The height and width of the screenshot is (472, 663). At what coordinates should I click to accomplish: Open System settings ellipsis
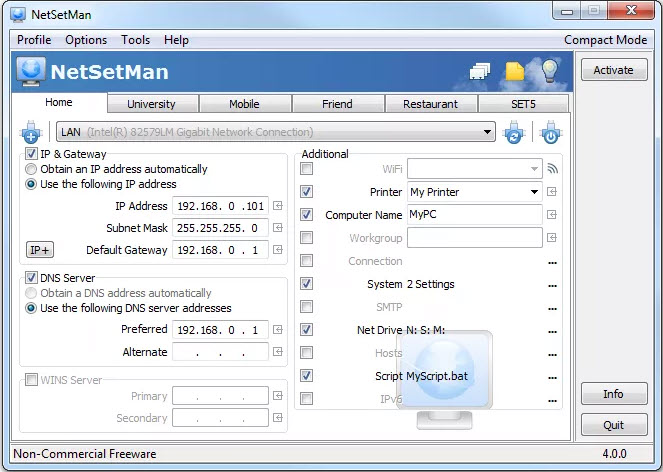pyautogui.click(x=552, y=285)
